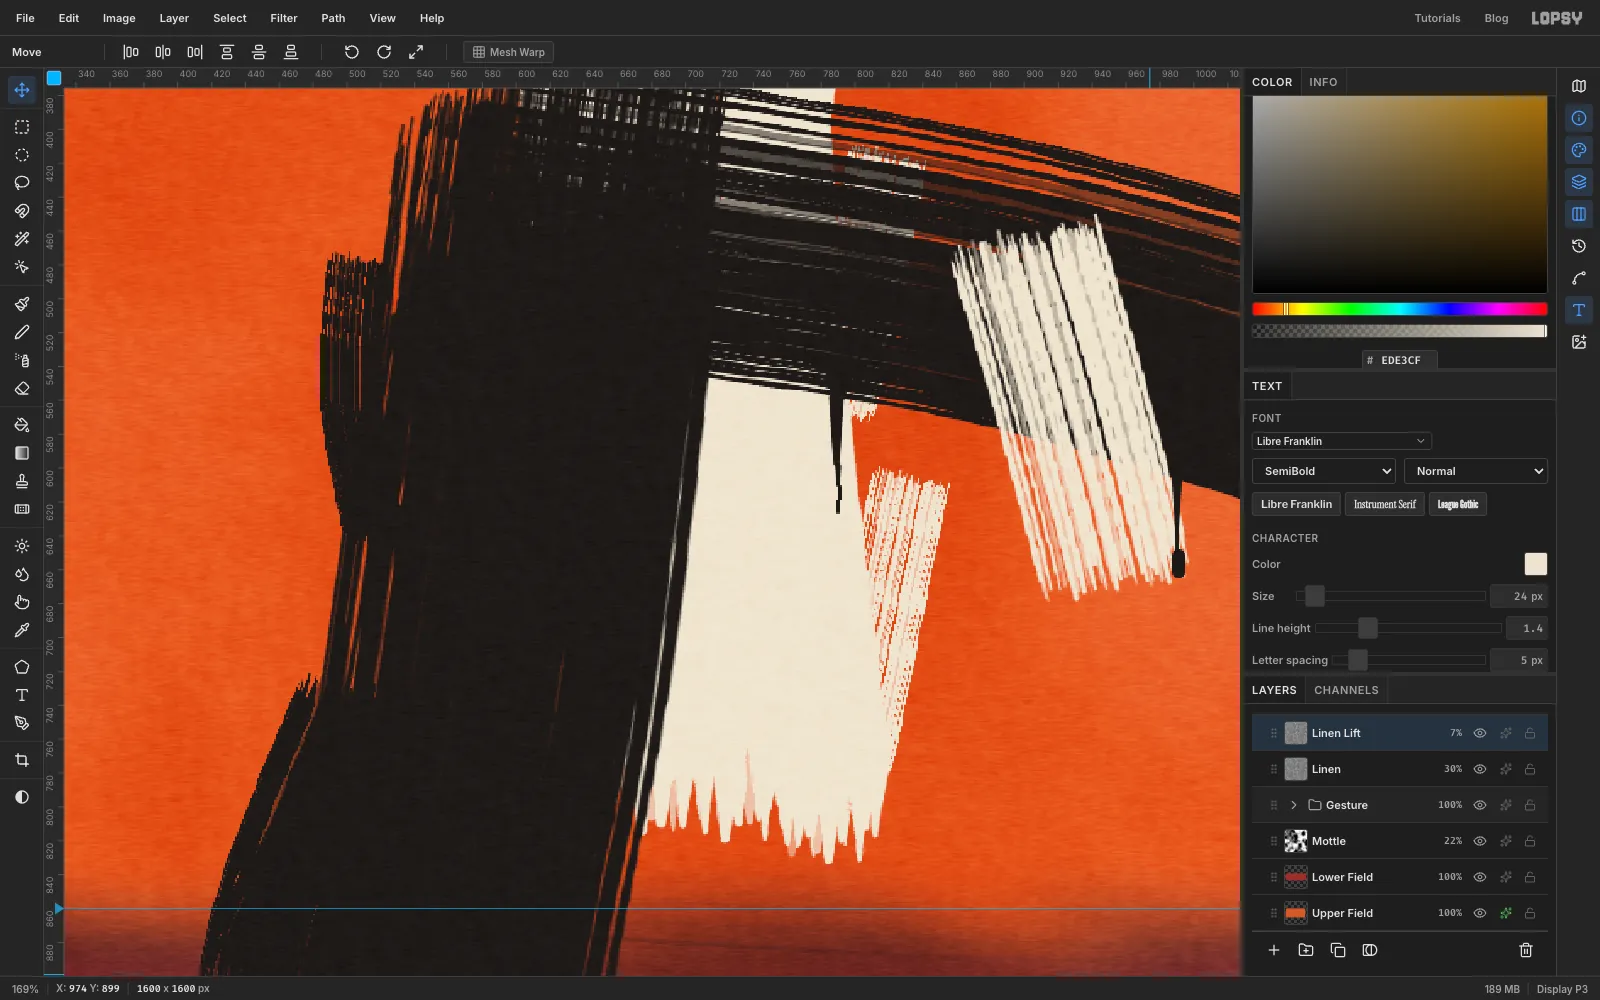Choose the Lasso selection tool
The image size is (1600, 1000).
click(22, 183)
